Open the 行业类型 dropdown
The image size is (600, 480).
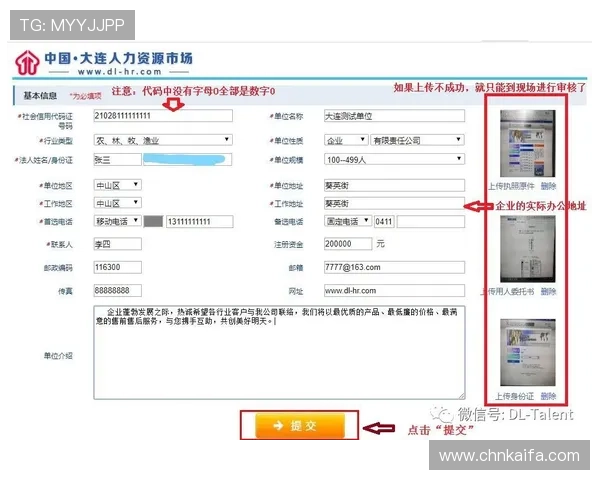click(163, 140)
